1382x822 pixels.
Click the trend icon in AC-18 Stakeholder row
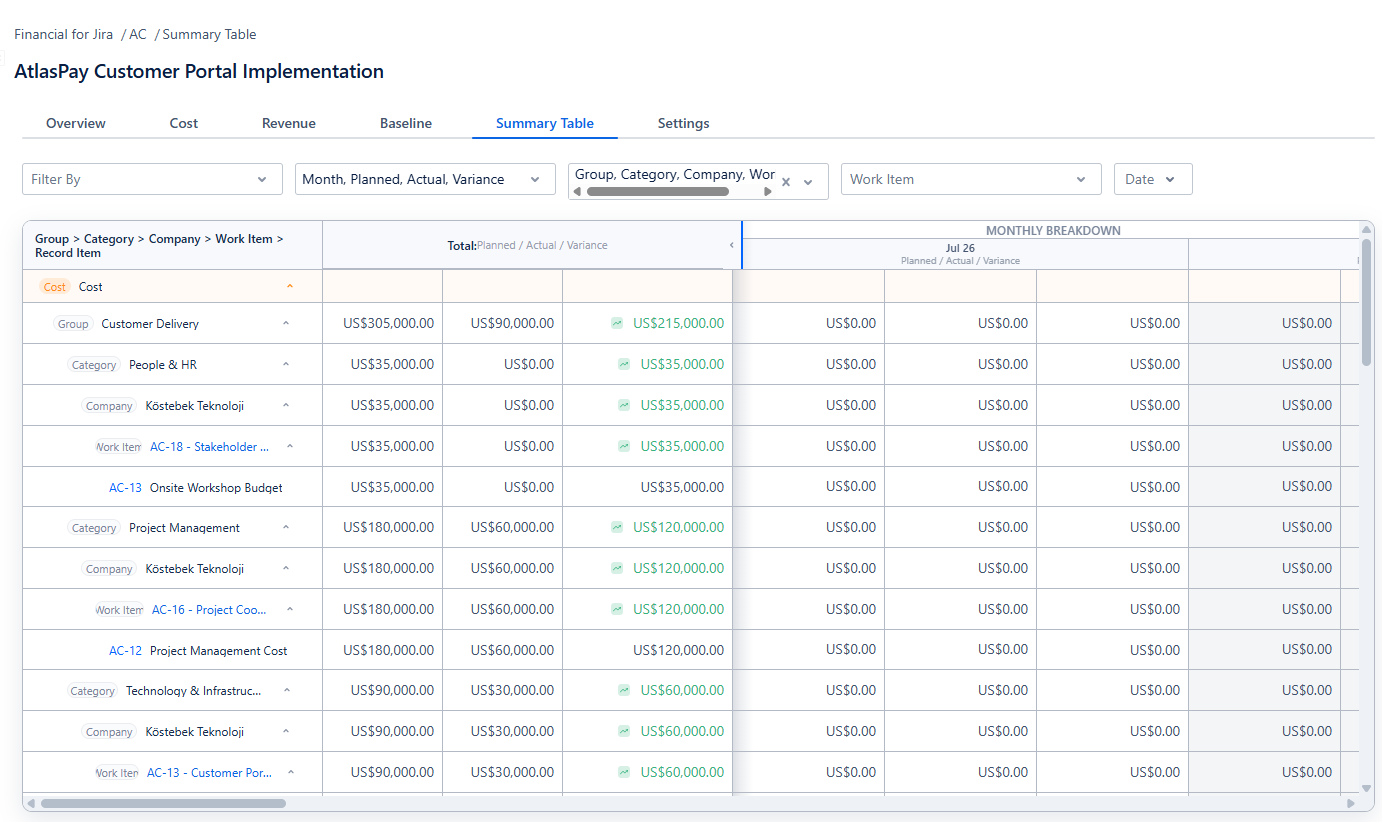coord(624,446)
